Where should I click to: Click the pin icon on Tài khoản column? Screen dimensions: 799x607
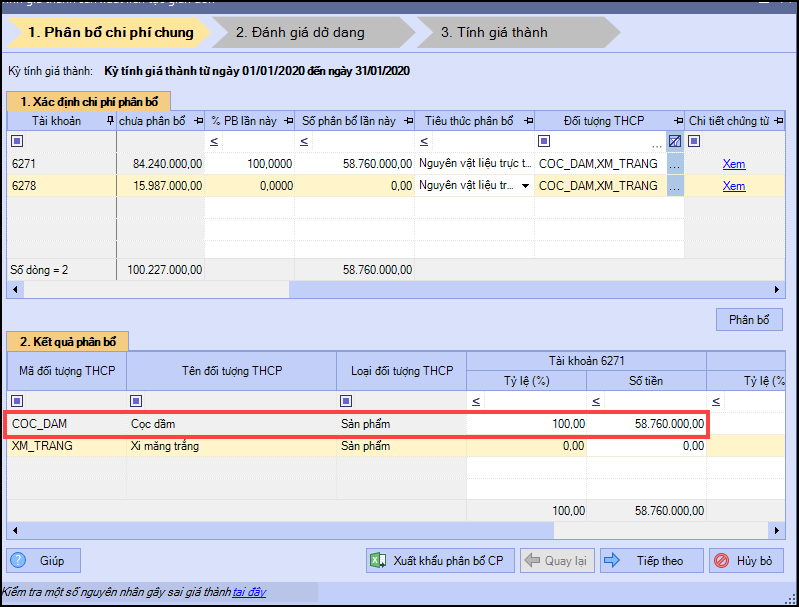coord(110,121)
